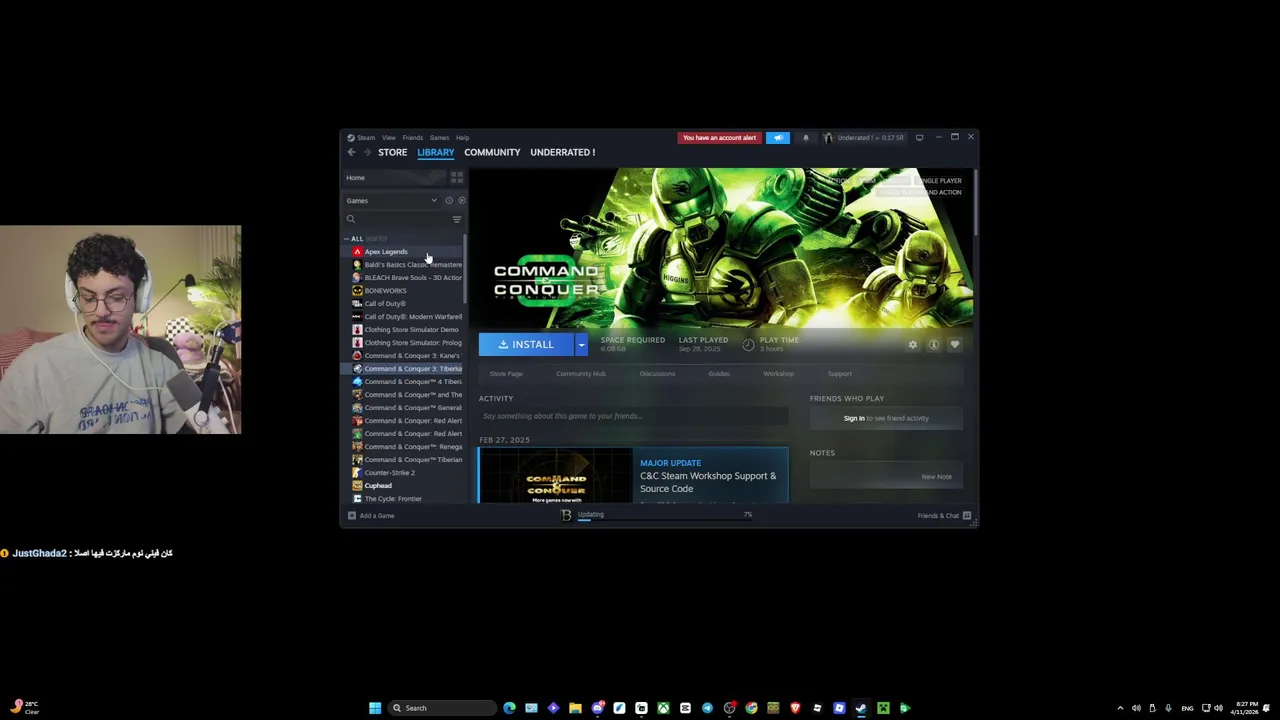View the account alert banner
This screenshot has width=1280, height=720.
pos(719,138)
